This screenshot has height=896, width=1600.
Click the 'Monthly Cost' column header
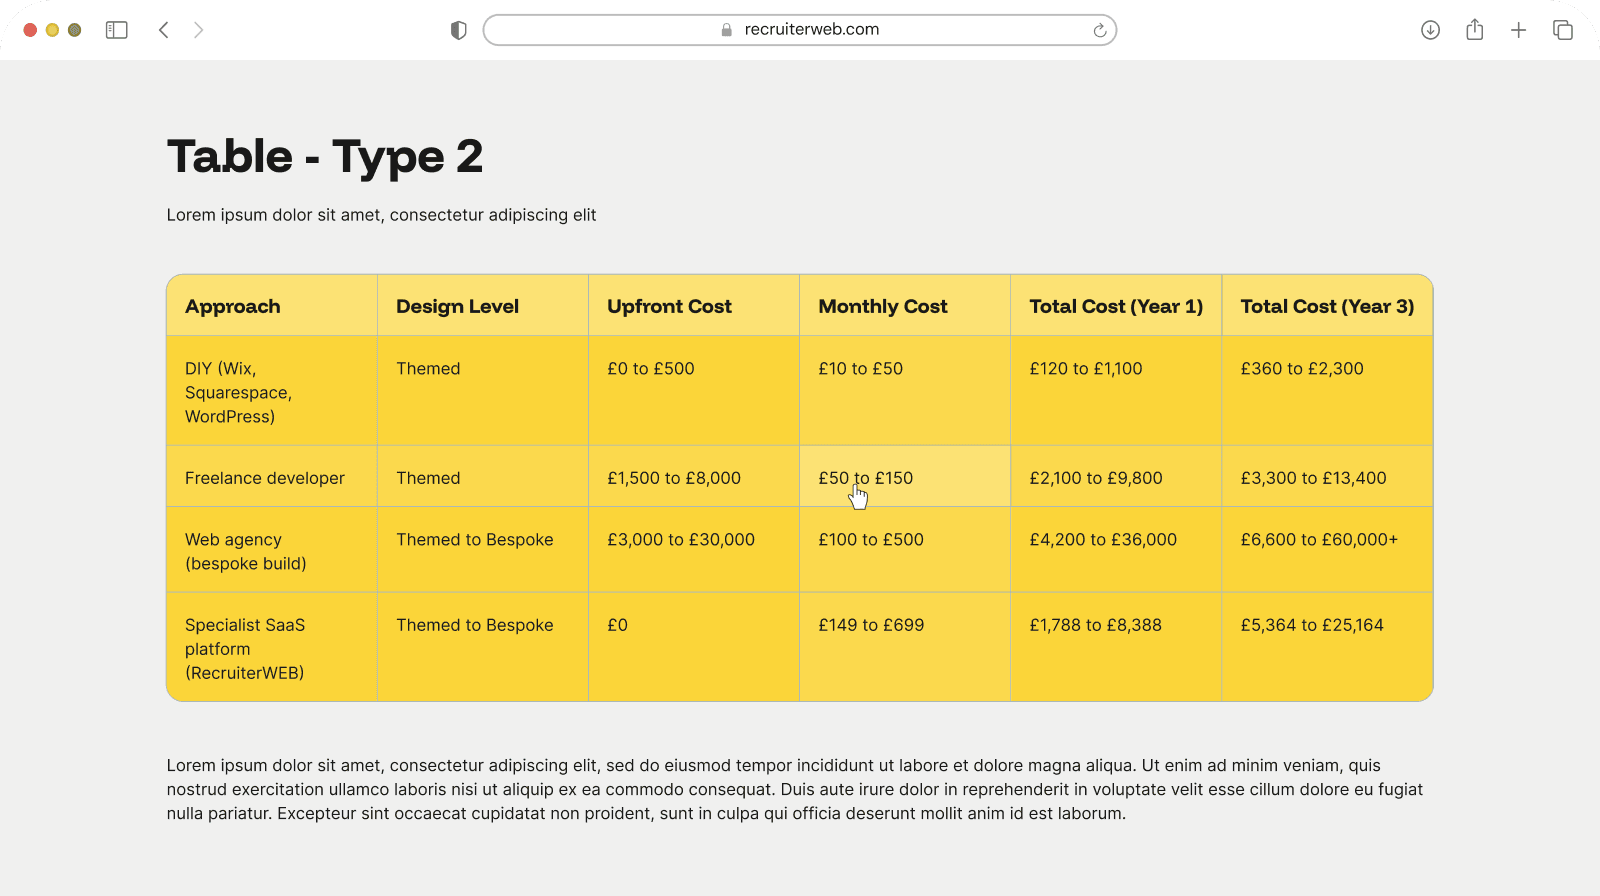(905, 306)
